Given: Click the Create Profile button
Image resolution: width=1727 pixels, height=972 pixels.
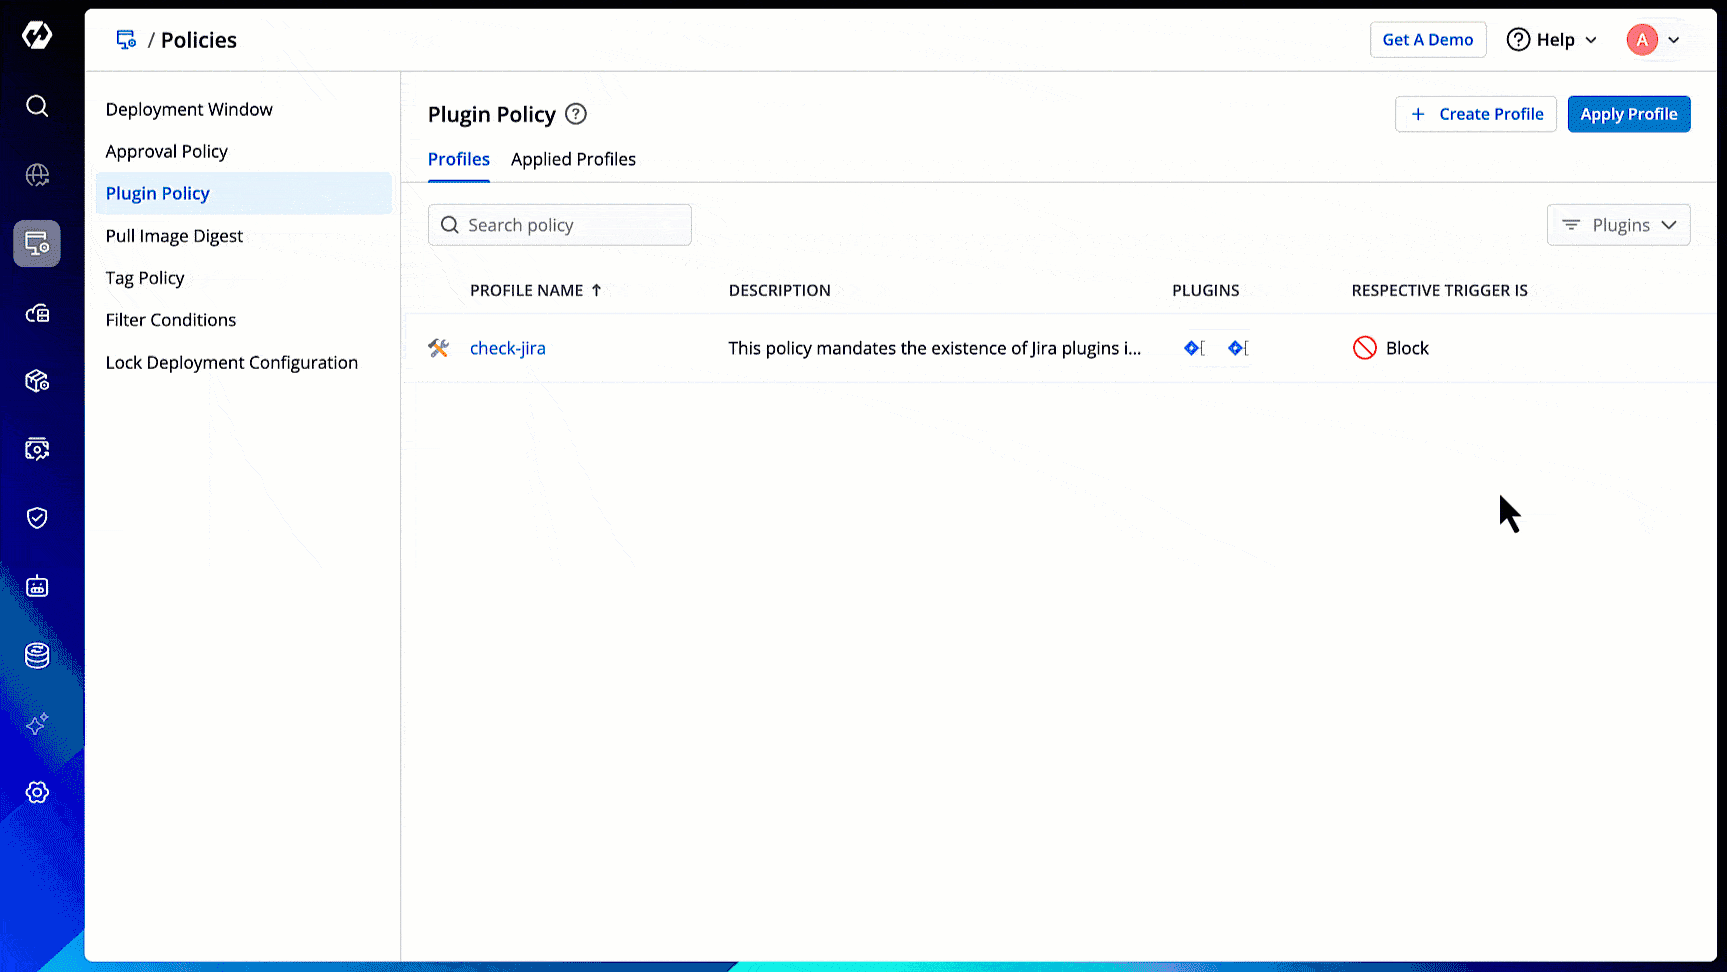Looking at the screenshot, I should 1475,114.
